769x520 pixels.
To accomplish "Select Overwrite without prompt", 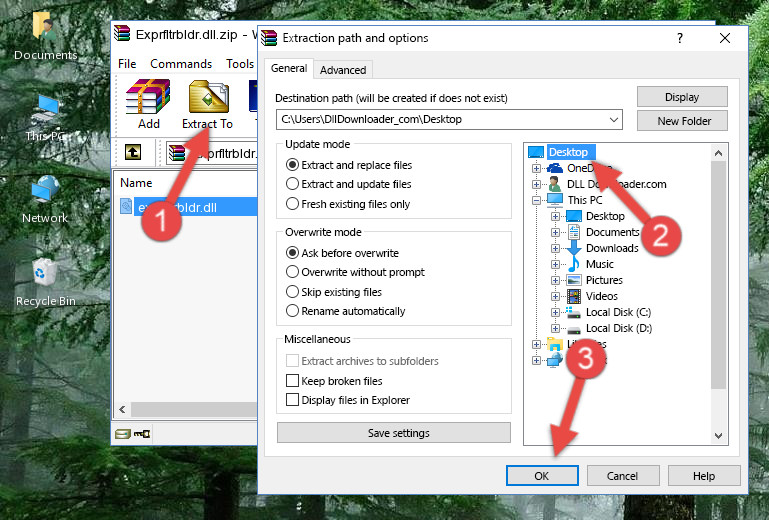I will pos(292,272).
